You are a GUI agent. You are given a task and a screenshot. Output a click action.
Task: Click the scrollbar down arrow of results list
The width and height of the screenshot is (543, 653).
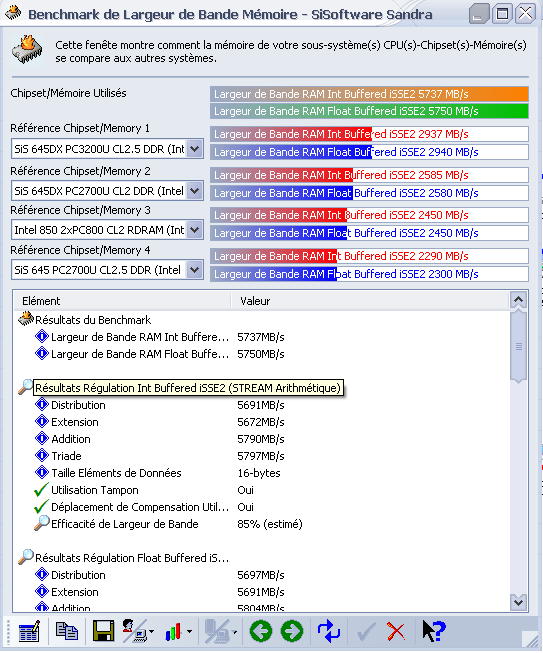518,602
